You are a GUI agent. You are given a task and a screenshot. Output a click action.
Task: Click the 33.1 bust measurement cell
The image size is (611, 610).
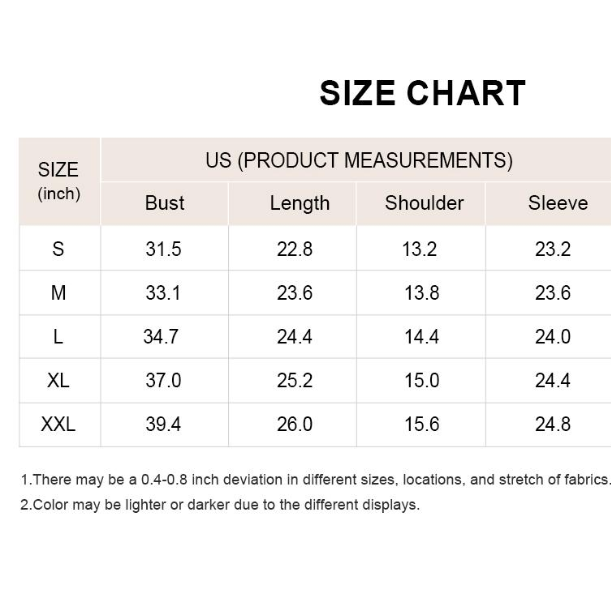pos(163,293)
